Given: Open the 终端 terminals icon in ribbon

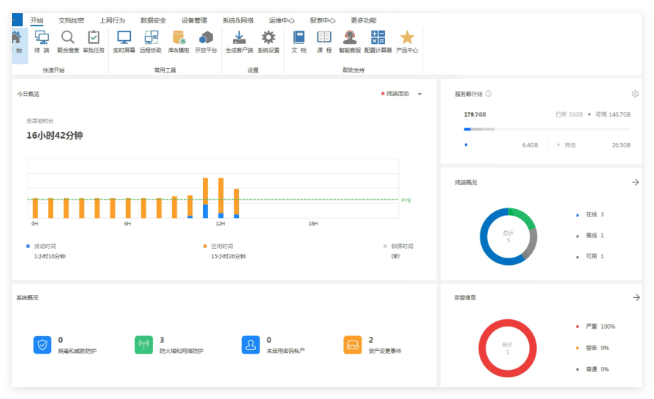Looking at the screenshot, I should point(42,38).
